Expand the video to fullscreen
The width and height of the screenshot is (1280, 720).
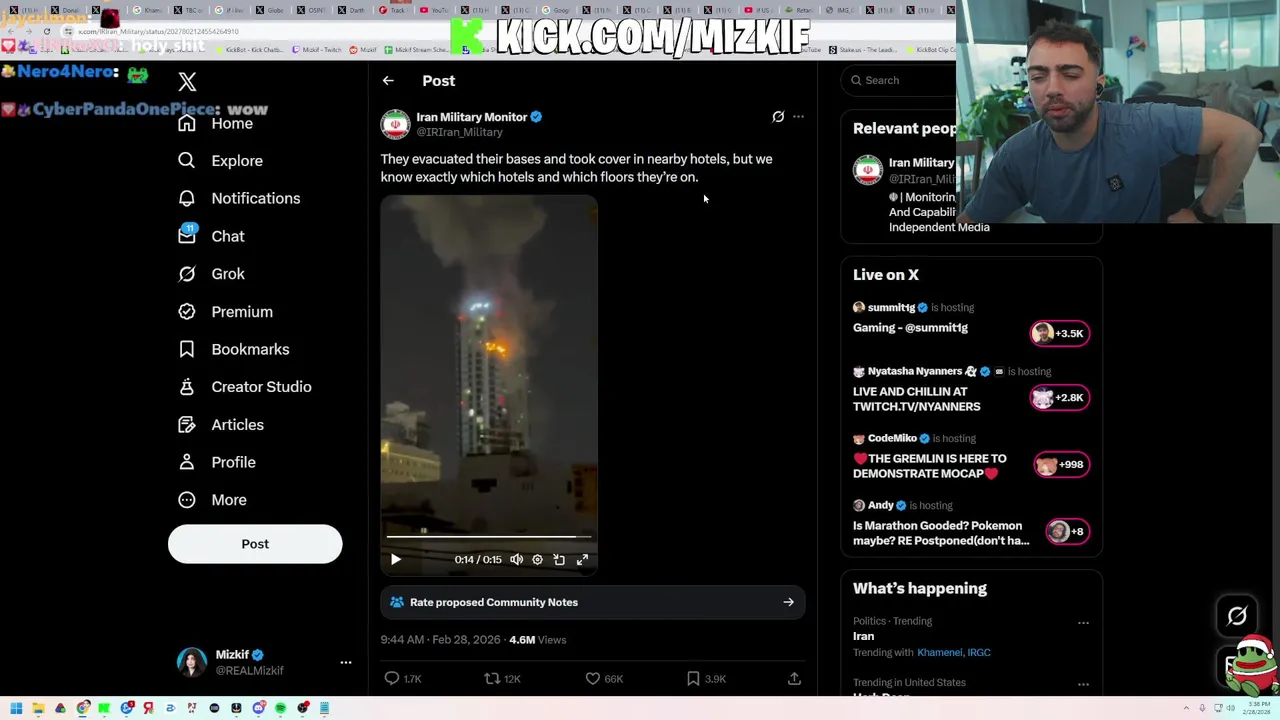(582, 560)
